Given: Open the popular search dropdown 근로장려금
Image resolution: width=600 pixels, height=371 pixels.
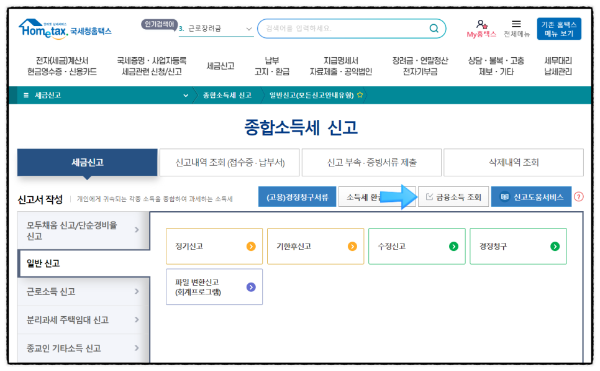Looking at the screenshot, I should pos(216,29).
